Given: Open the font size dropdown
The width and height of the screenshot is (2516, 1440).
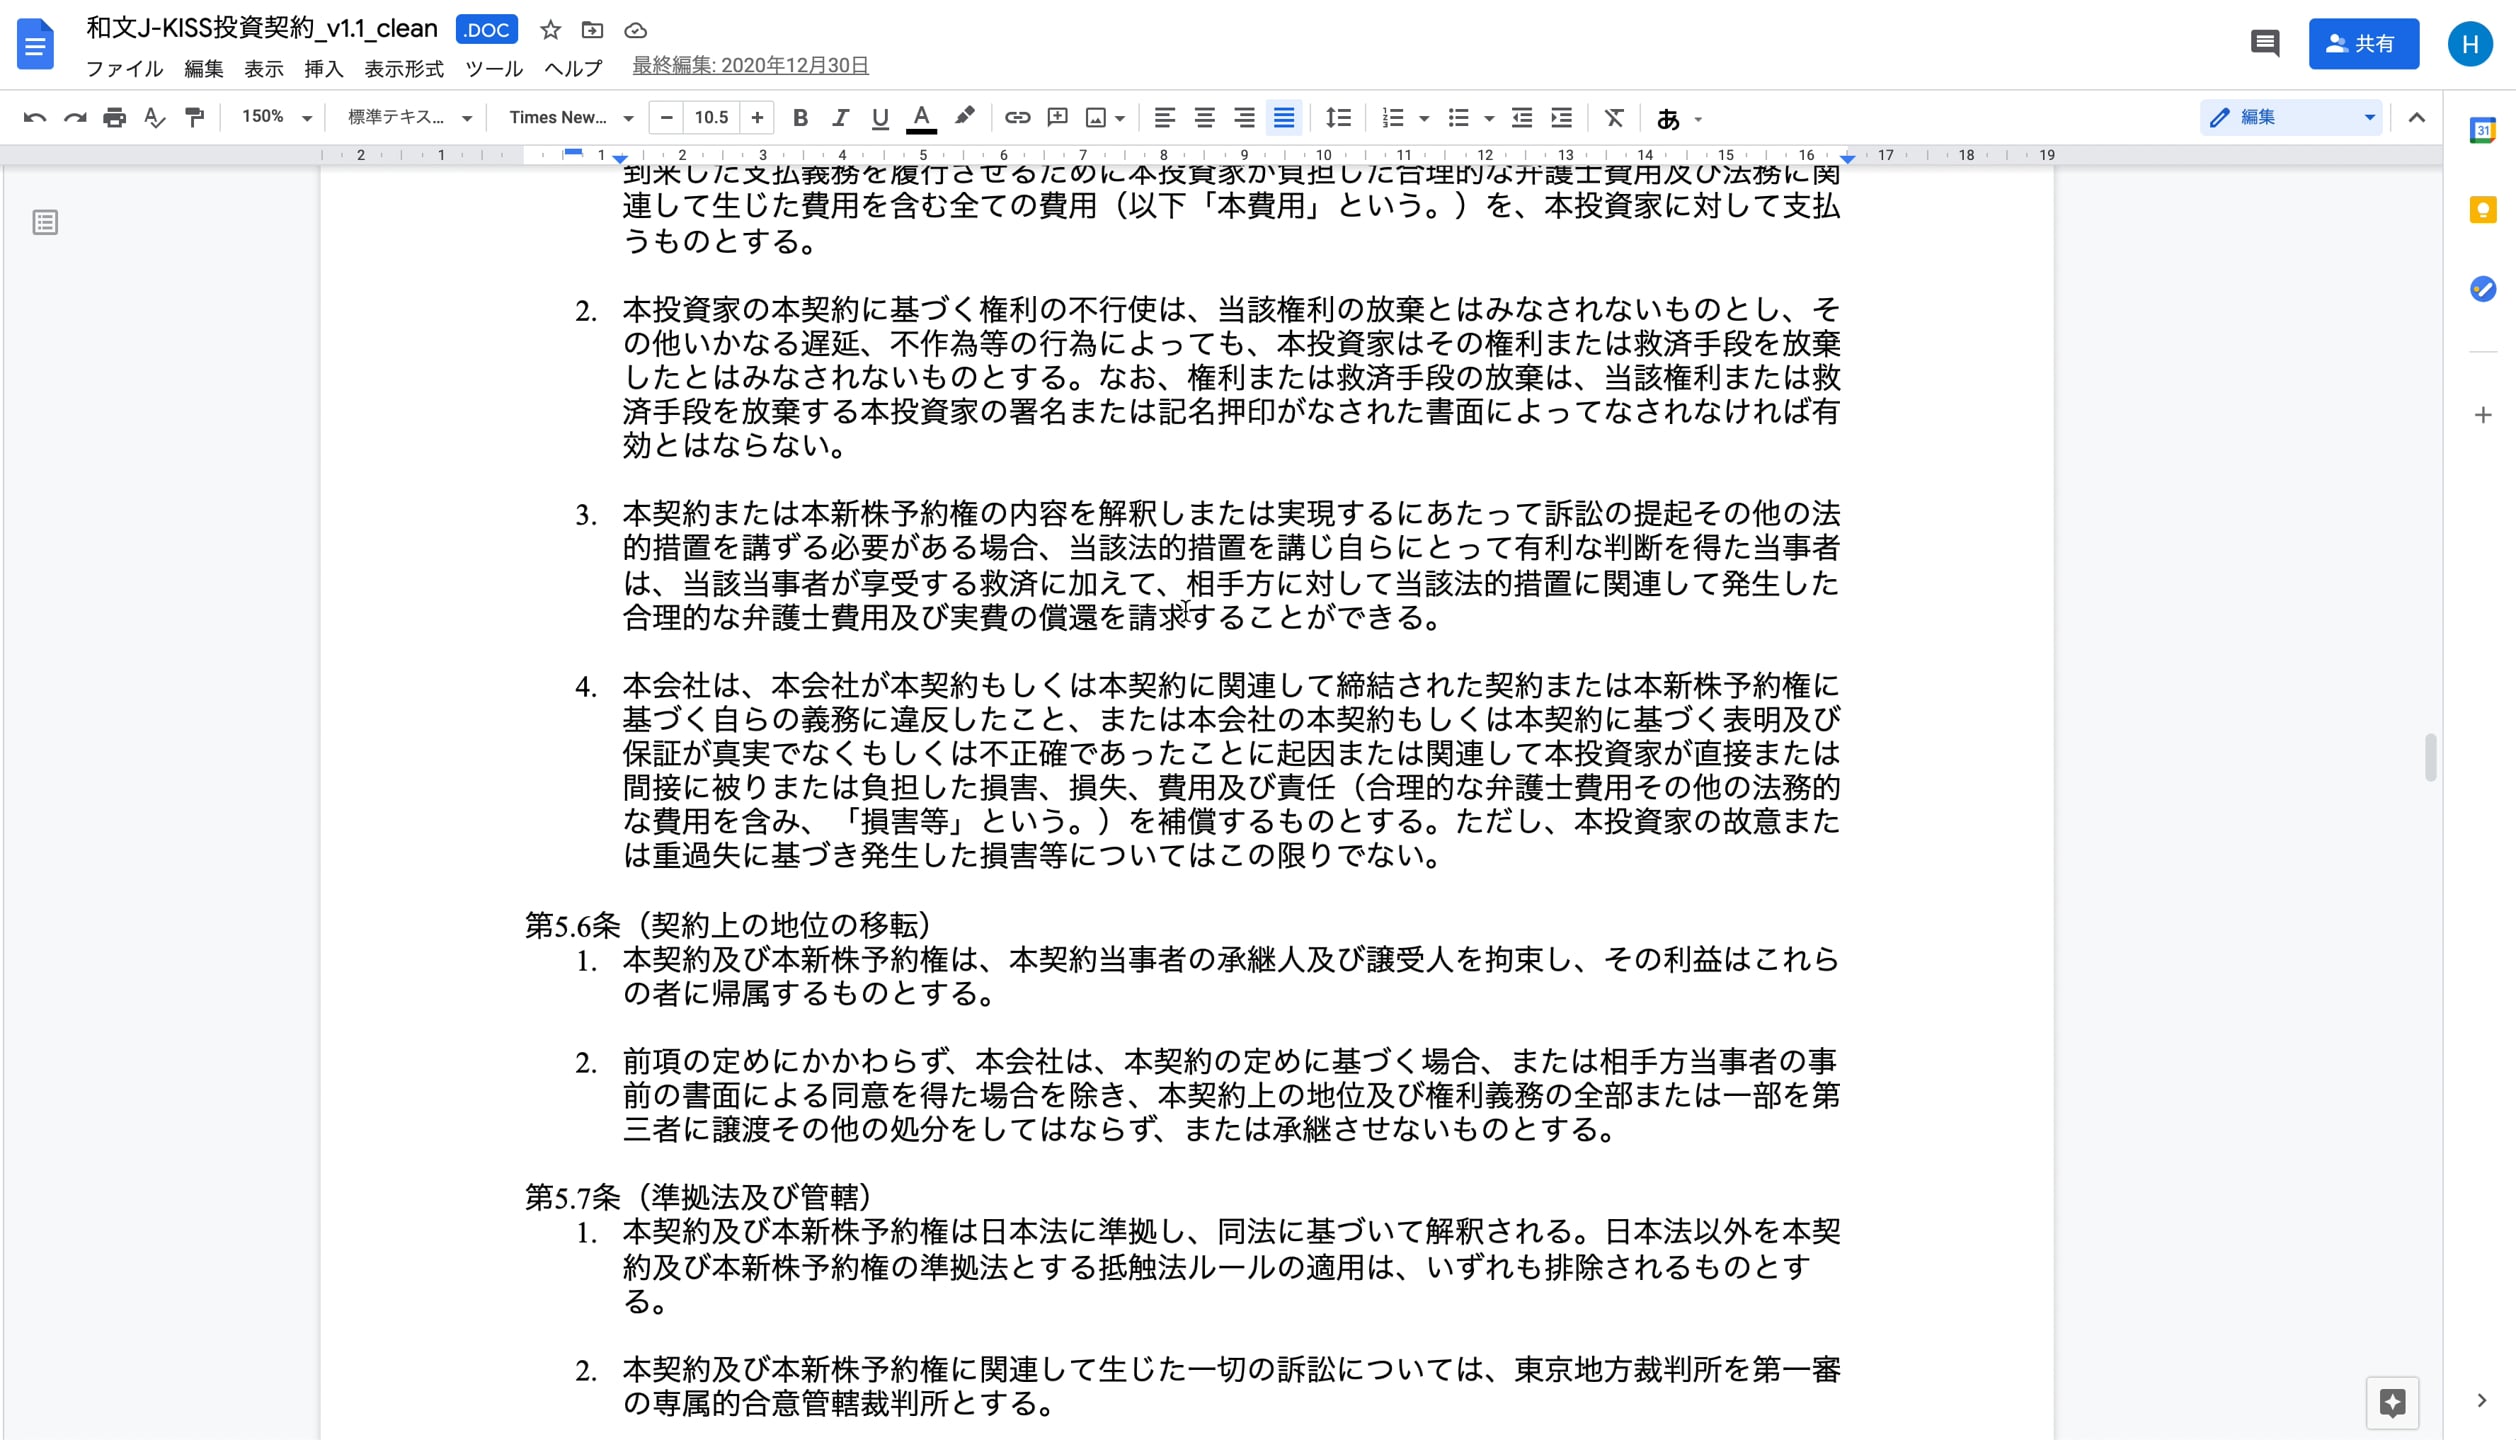Looking at the screenshot, I should pos(711,117).
